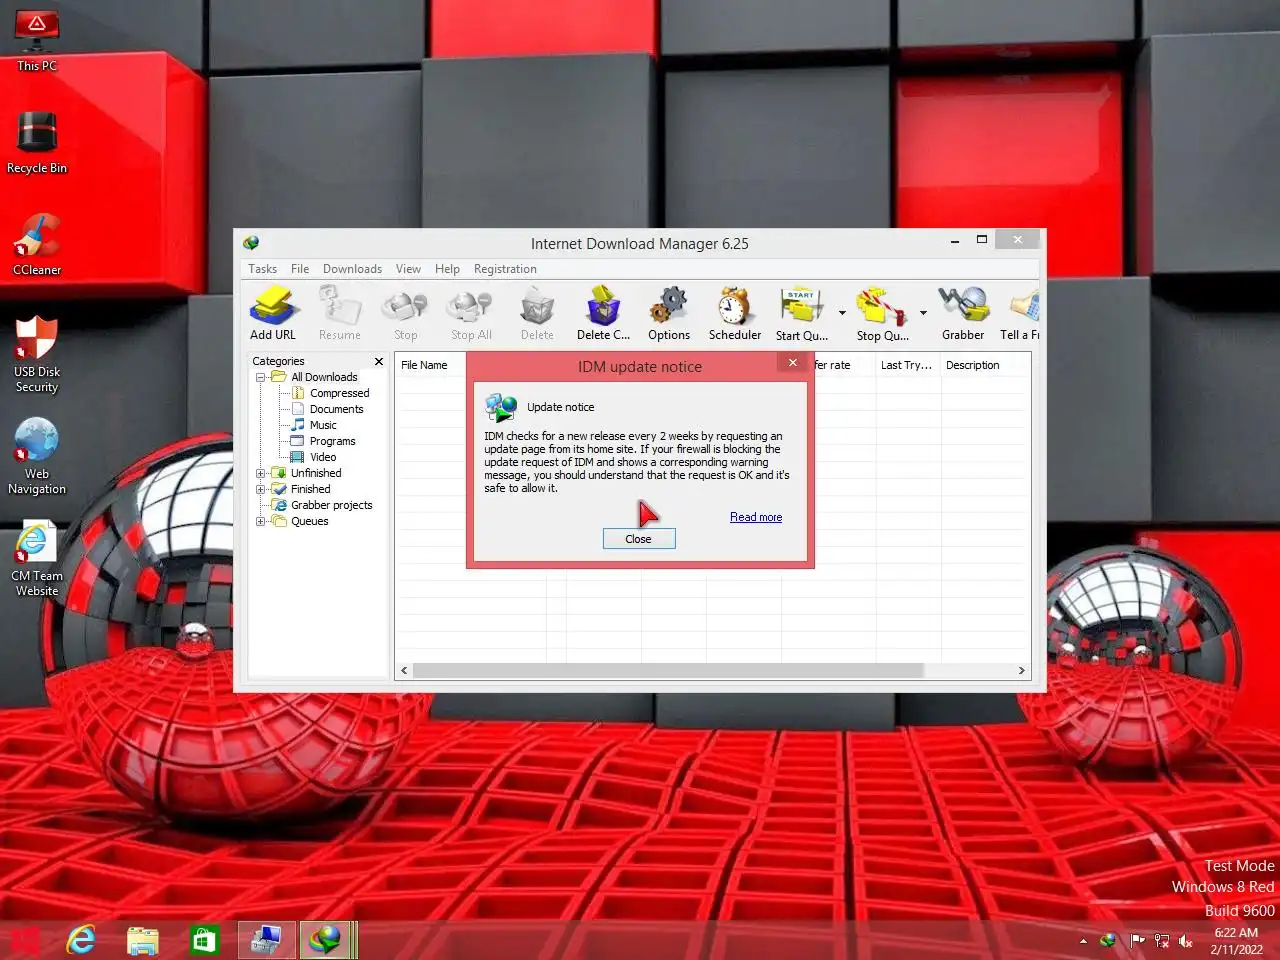Open This PC desktop icon
The width and height of the screenshot is (1280, 960).
point(37,40)
